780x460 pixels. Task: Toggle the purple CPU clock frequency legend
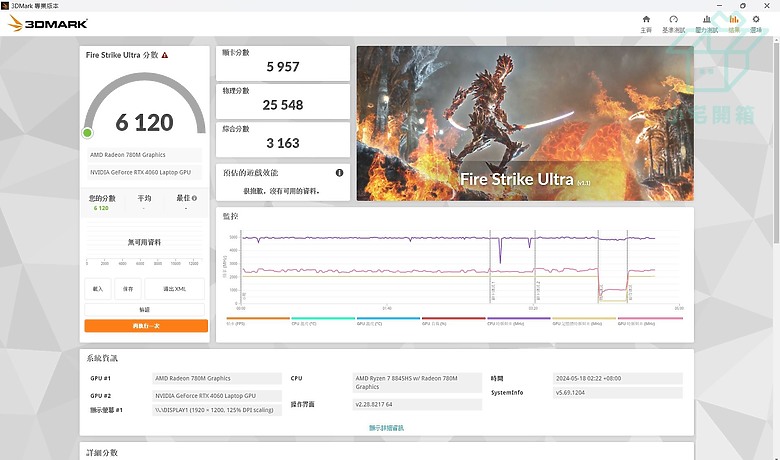518,321
